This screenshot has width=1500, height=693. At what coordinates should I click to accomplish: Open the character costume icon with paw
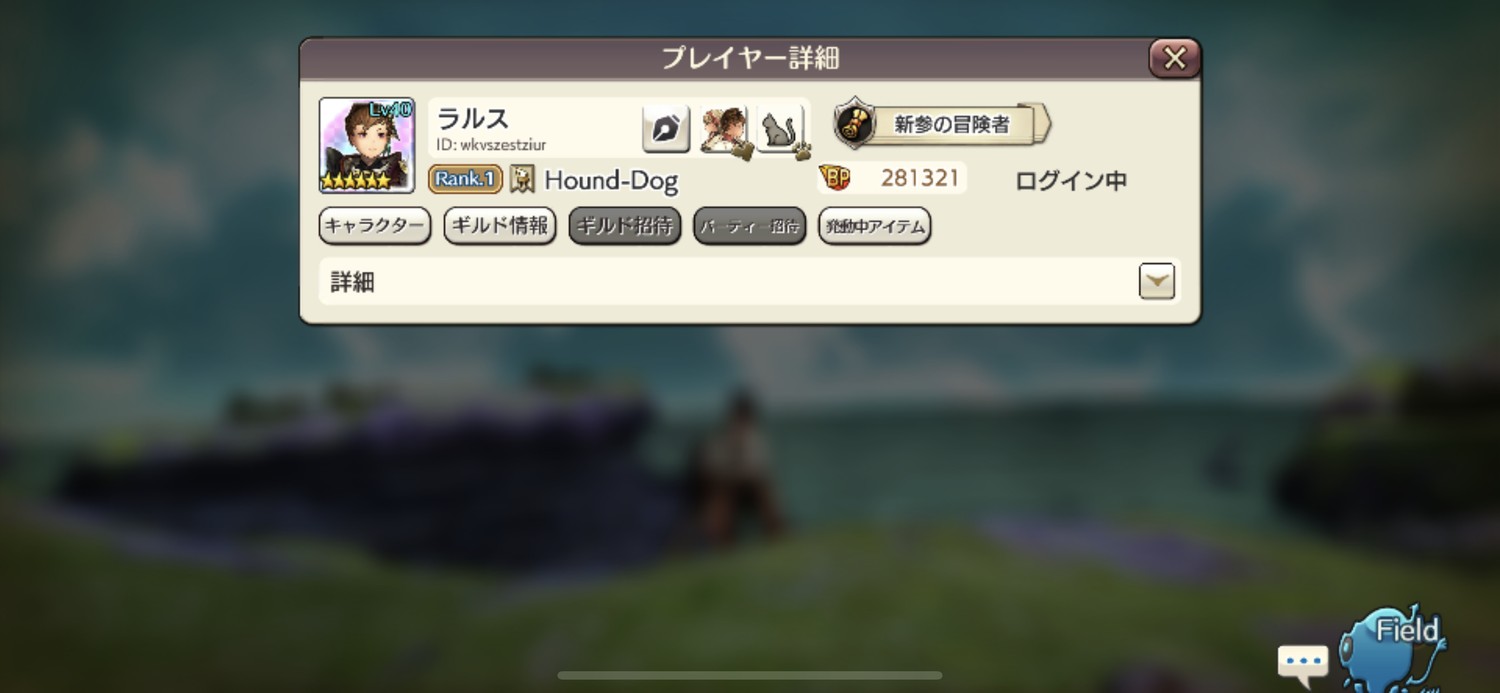(724, 130)
